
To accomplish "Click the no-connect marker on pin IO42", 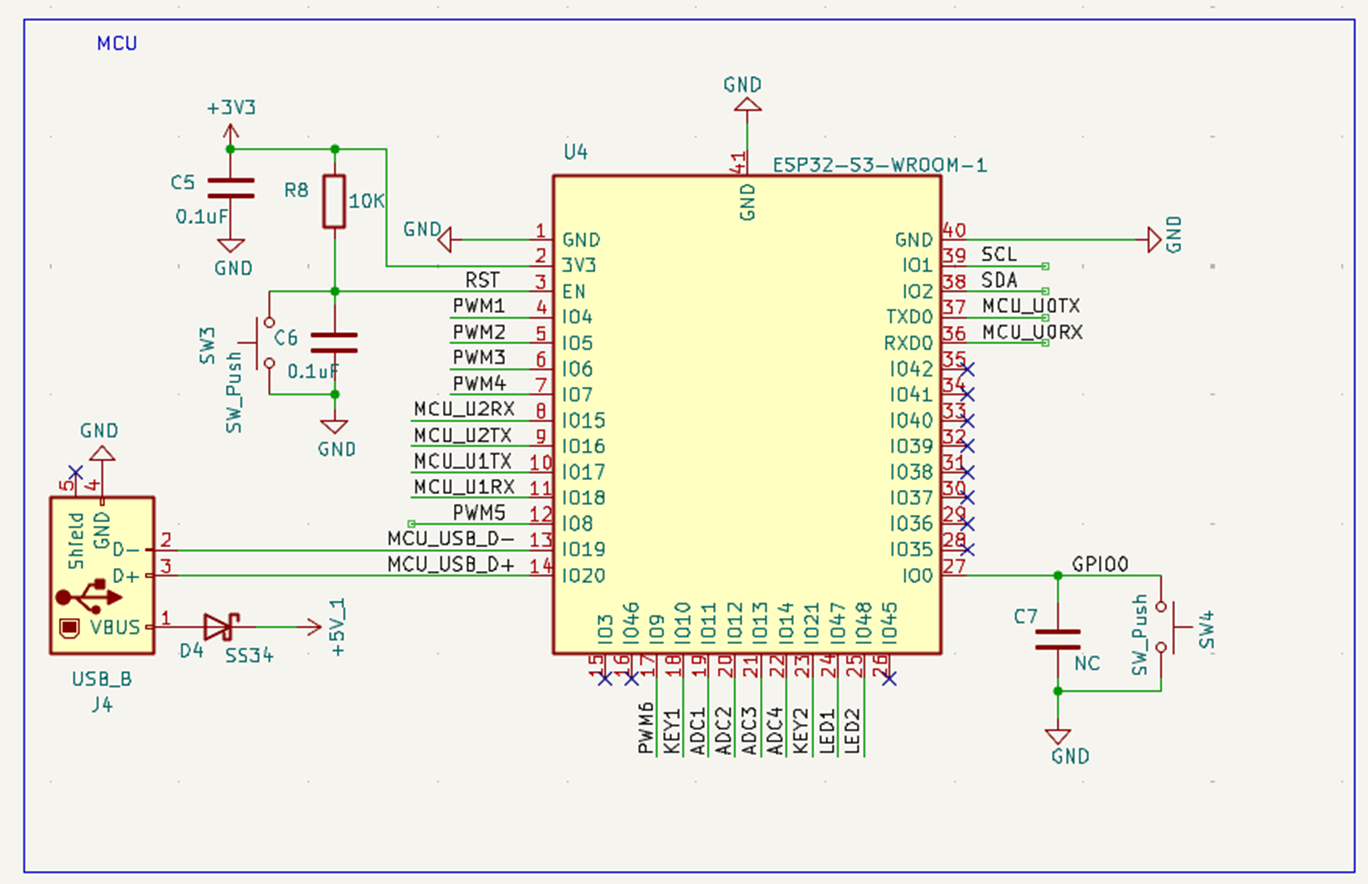I will click(x=967, y=369).
